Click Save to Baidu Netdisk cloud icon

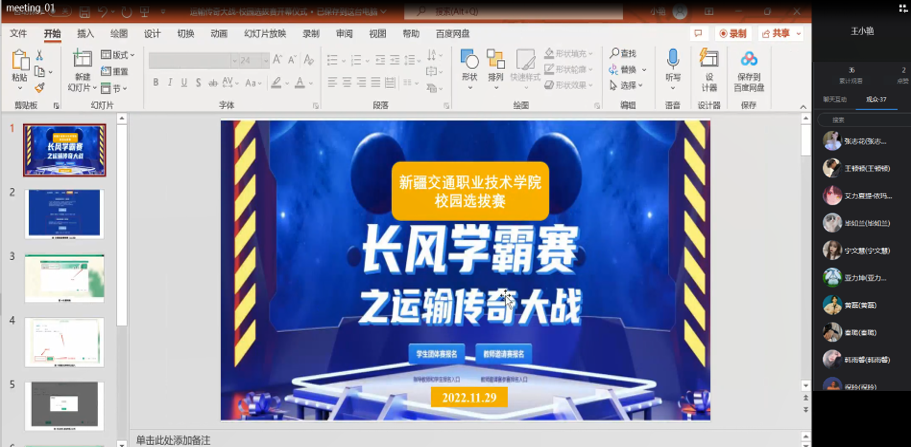749,60
